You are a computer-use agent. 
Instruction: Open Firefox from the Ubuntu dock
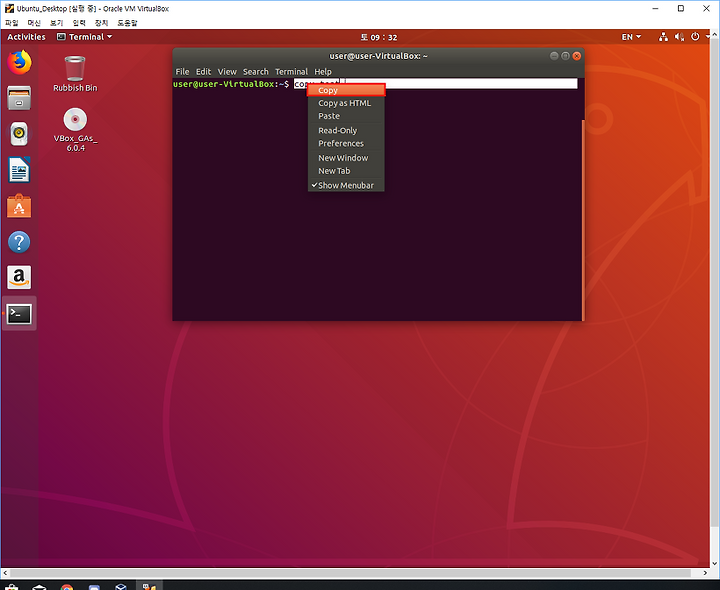[19, 62]
